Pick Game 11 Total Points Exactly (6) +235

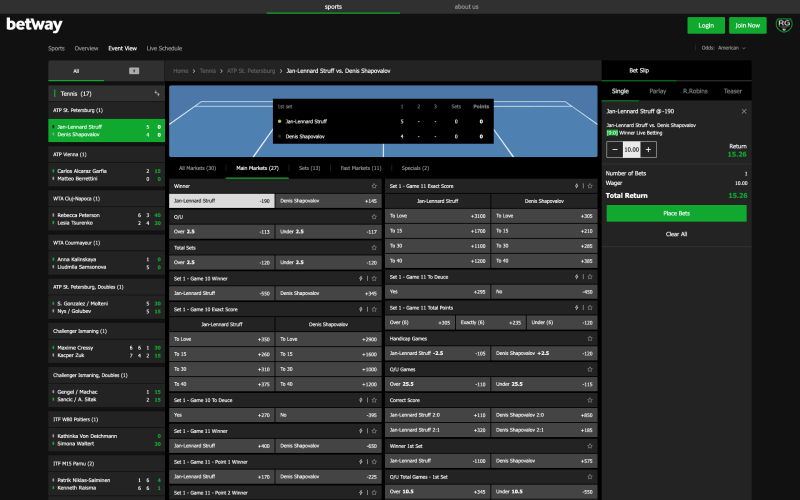[x=490, y=322]
